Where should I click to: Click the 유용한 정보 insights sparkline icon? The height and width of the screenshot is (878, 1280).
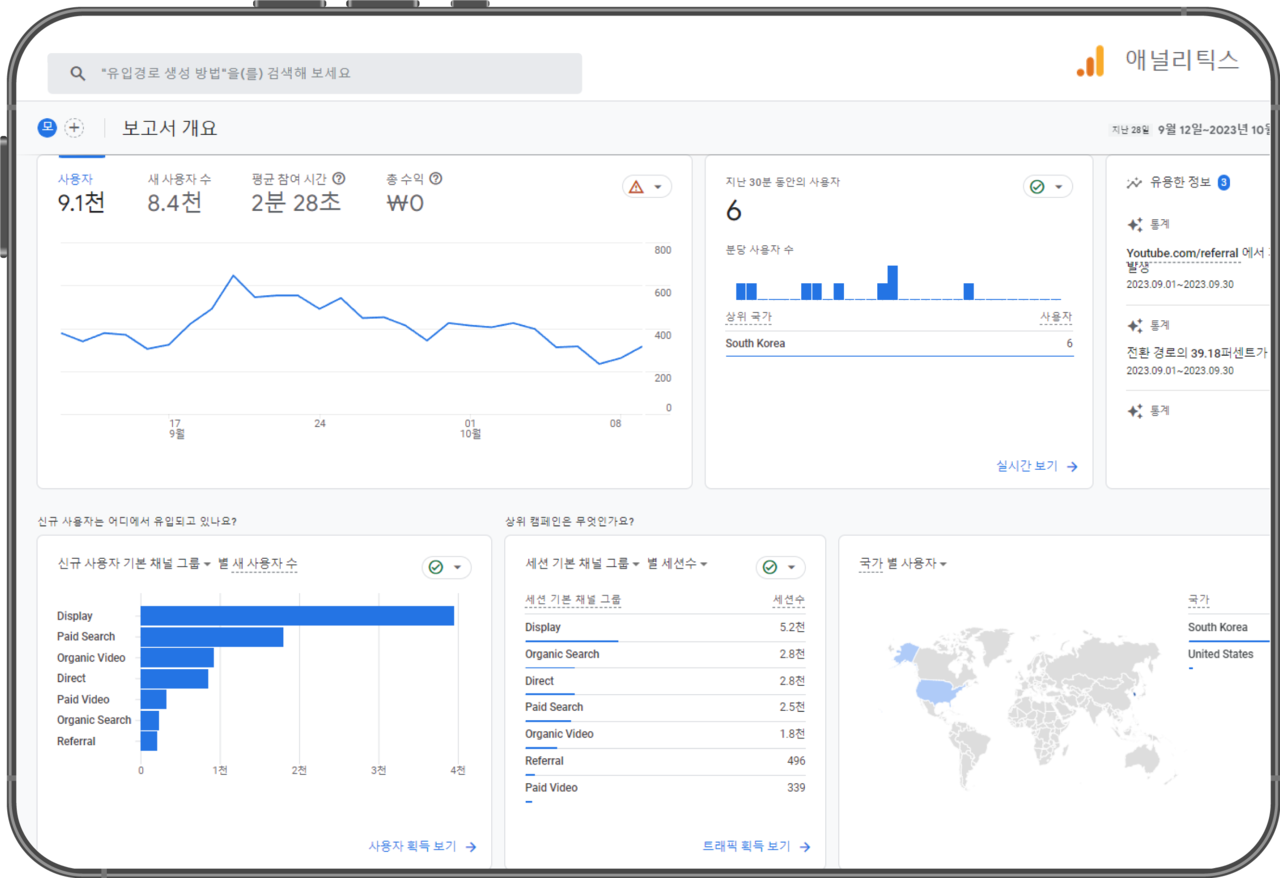coord(1134,183)
